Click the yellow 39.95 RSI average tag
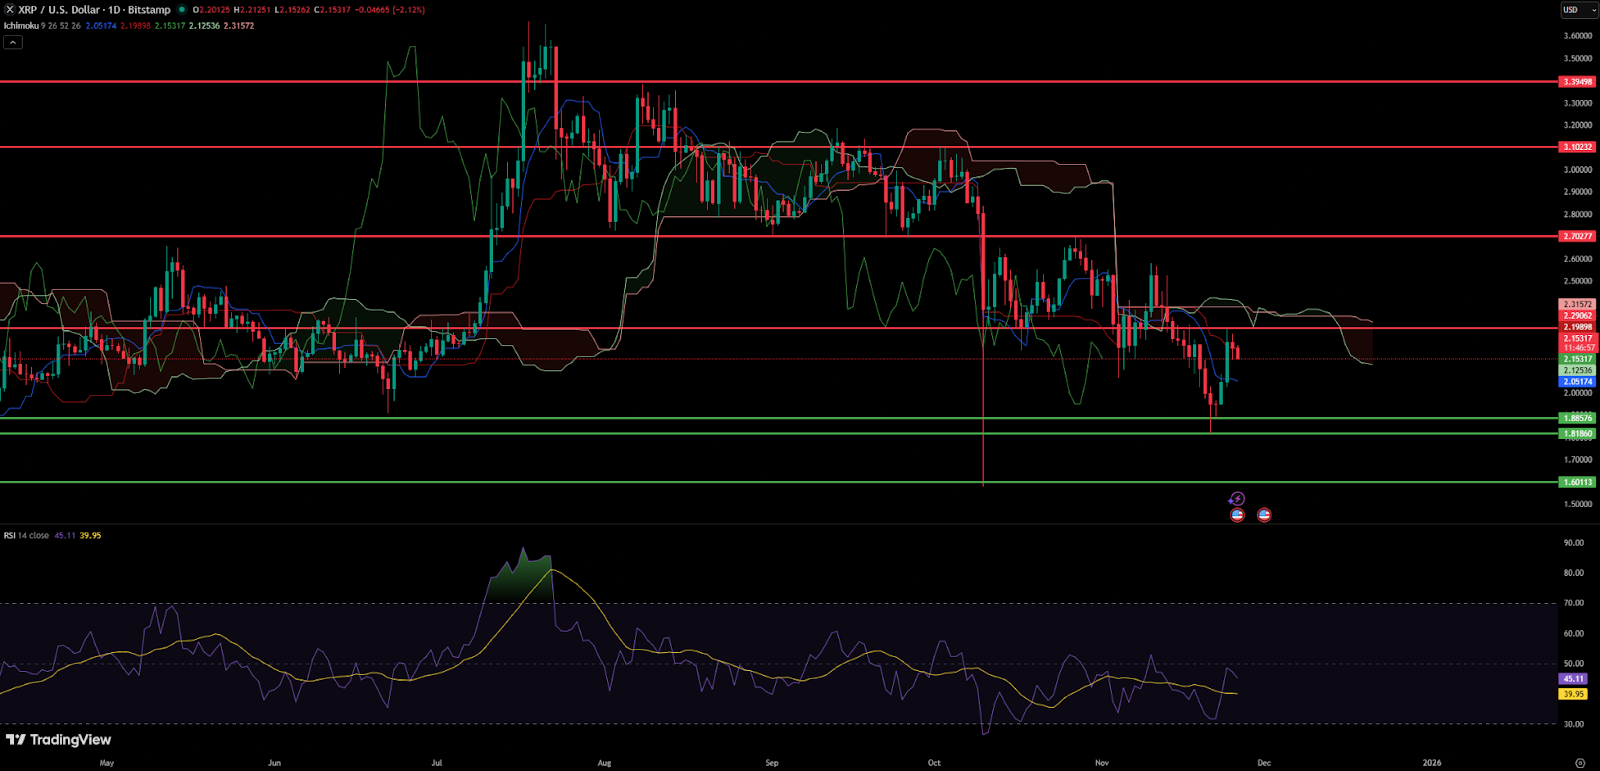Screen dimensions: 1600x771 (1573, 694)
